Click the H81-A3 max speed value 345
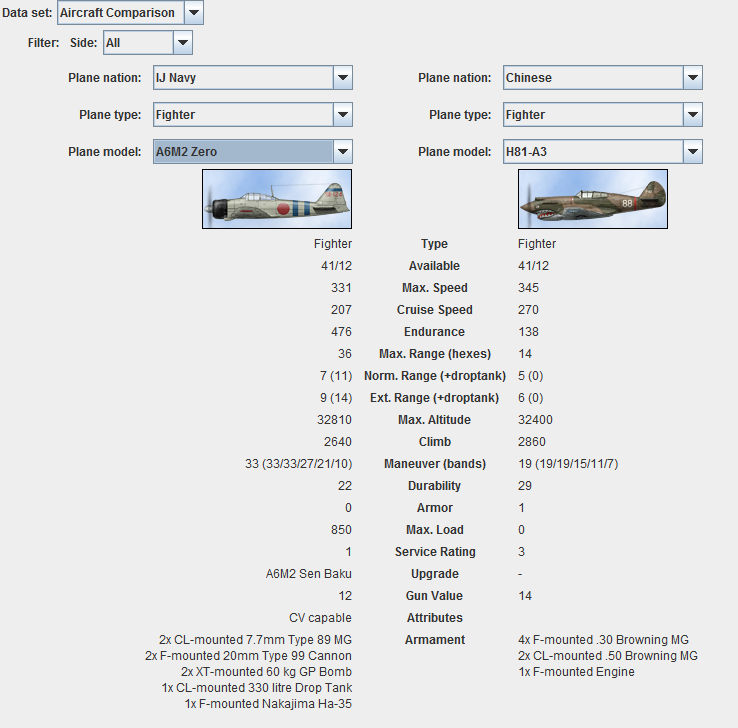 point(529,288)
